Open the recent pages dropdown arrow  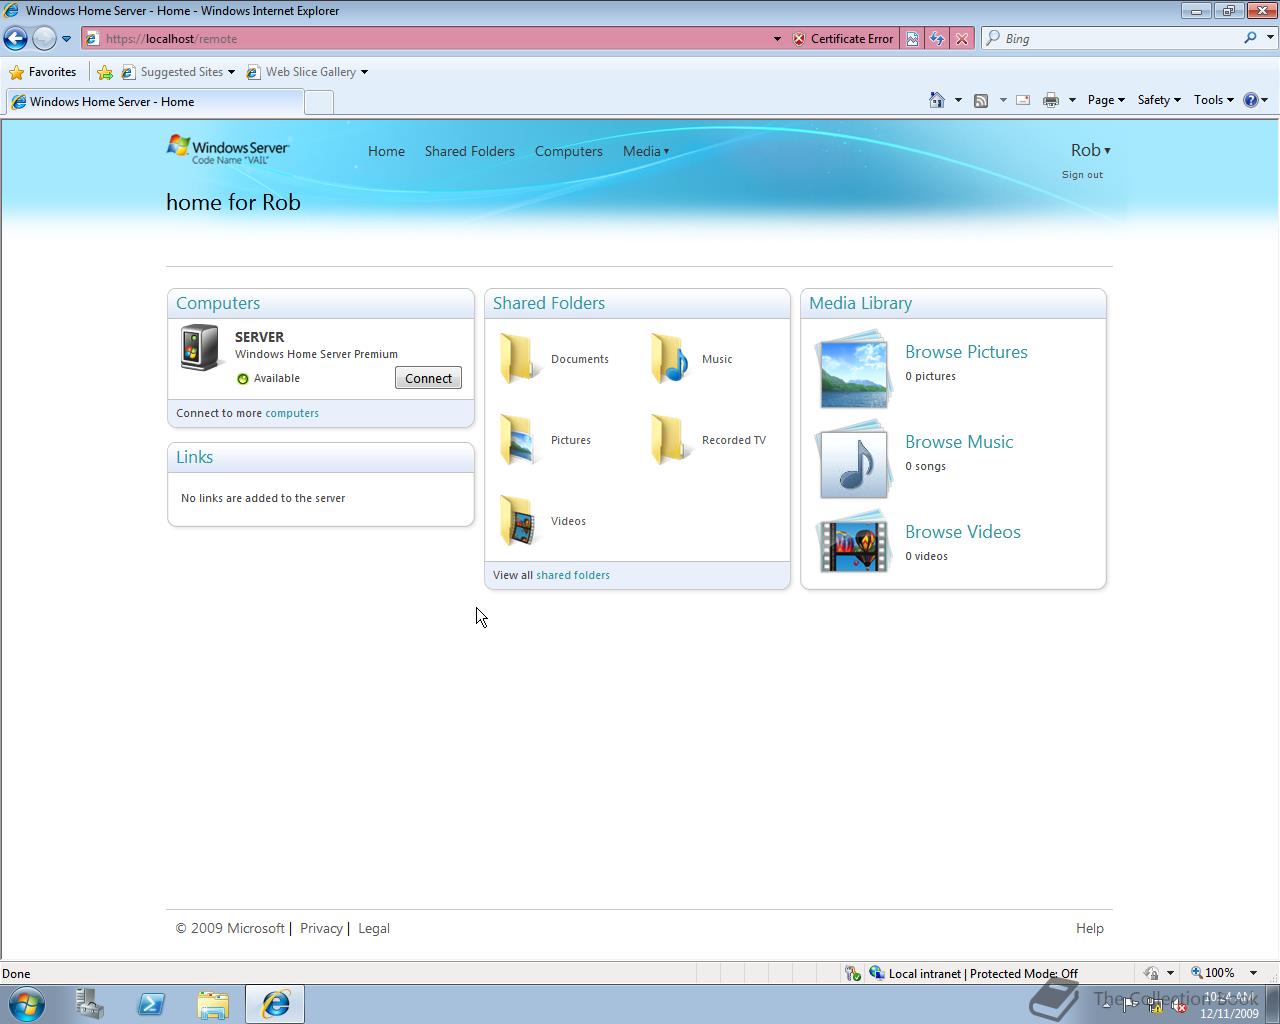(x=66, y=39)
